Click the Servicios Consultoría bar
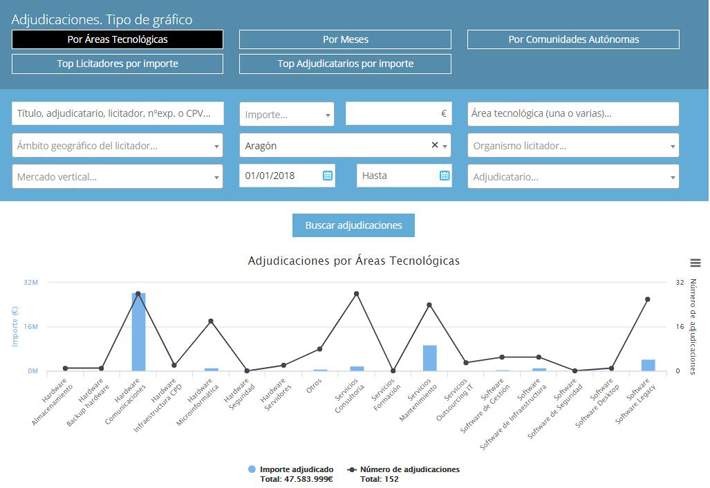 [x=357, y=368]
